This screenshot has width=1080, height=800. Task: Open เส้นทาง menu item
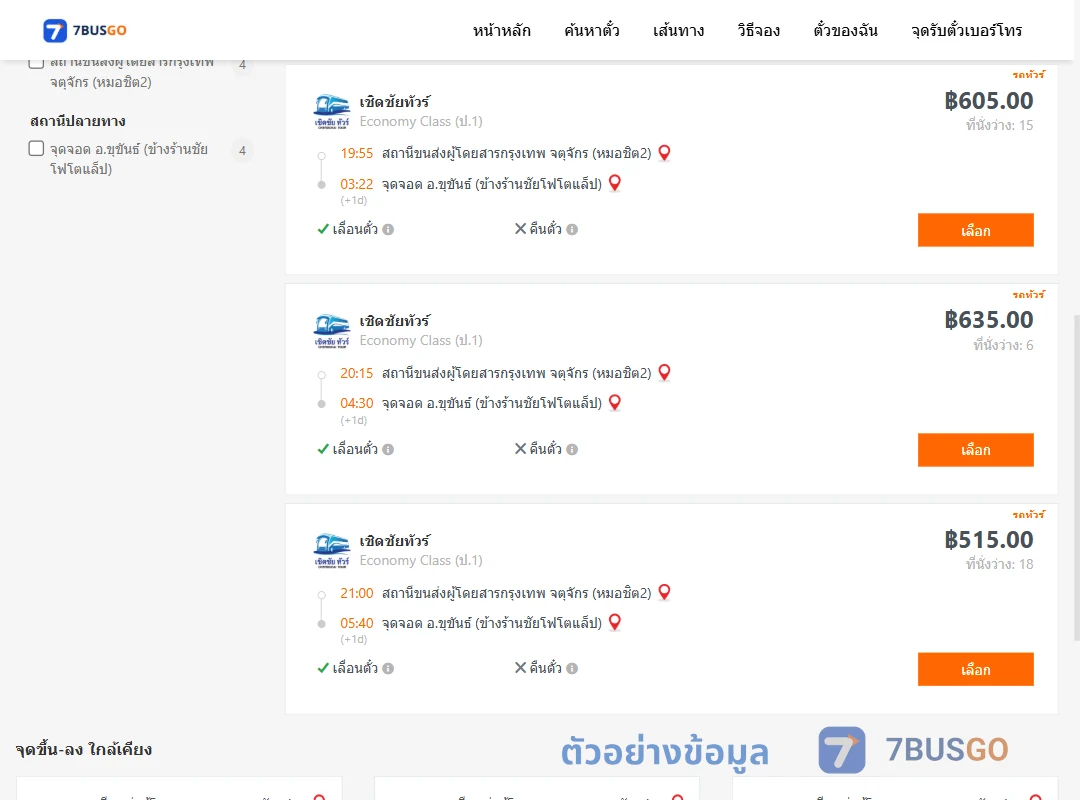(x=678, y=30)
